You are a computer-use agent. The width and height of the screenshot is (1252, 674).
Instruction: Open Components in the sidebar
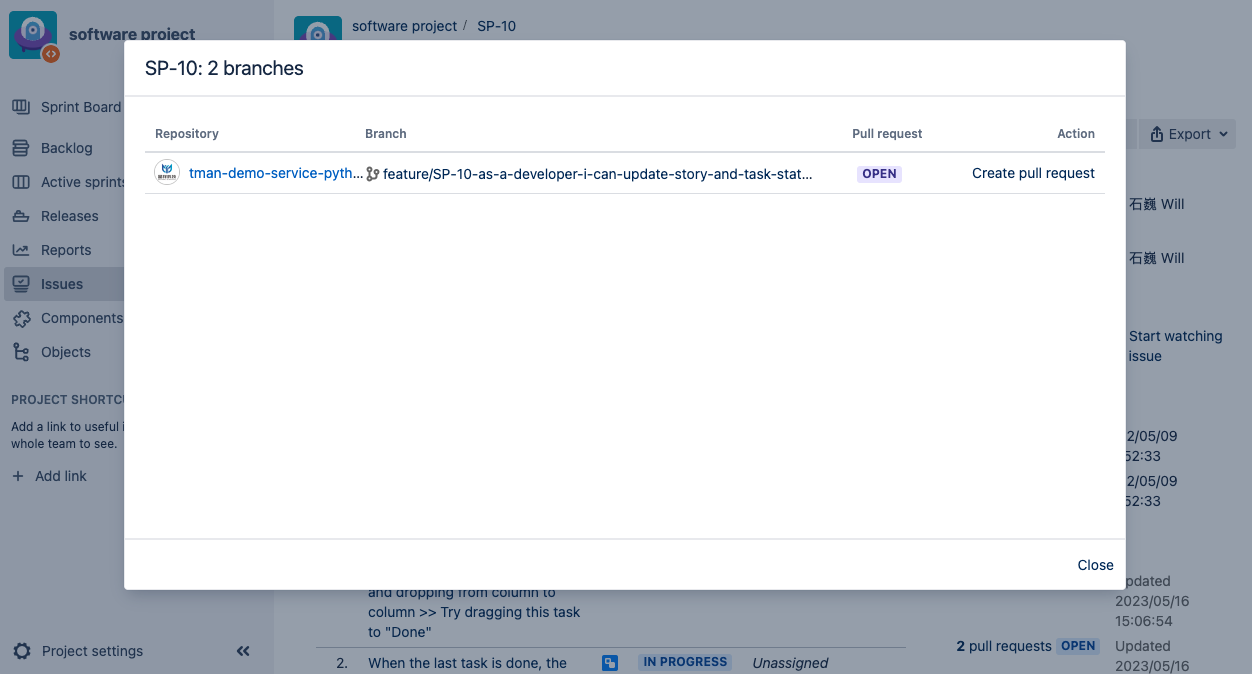click(81, 318)
